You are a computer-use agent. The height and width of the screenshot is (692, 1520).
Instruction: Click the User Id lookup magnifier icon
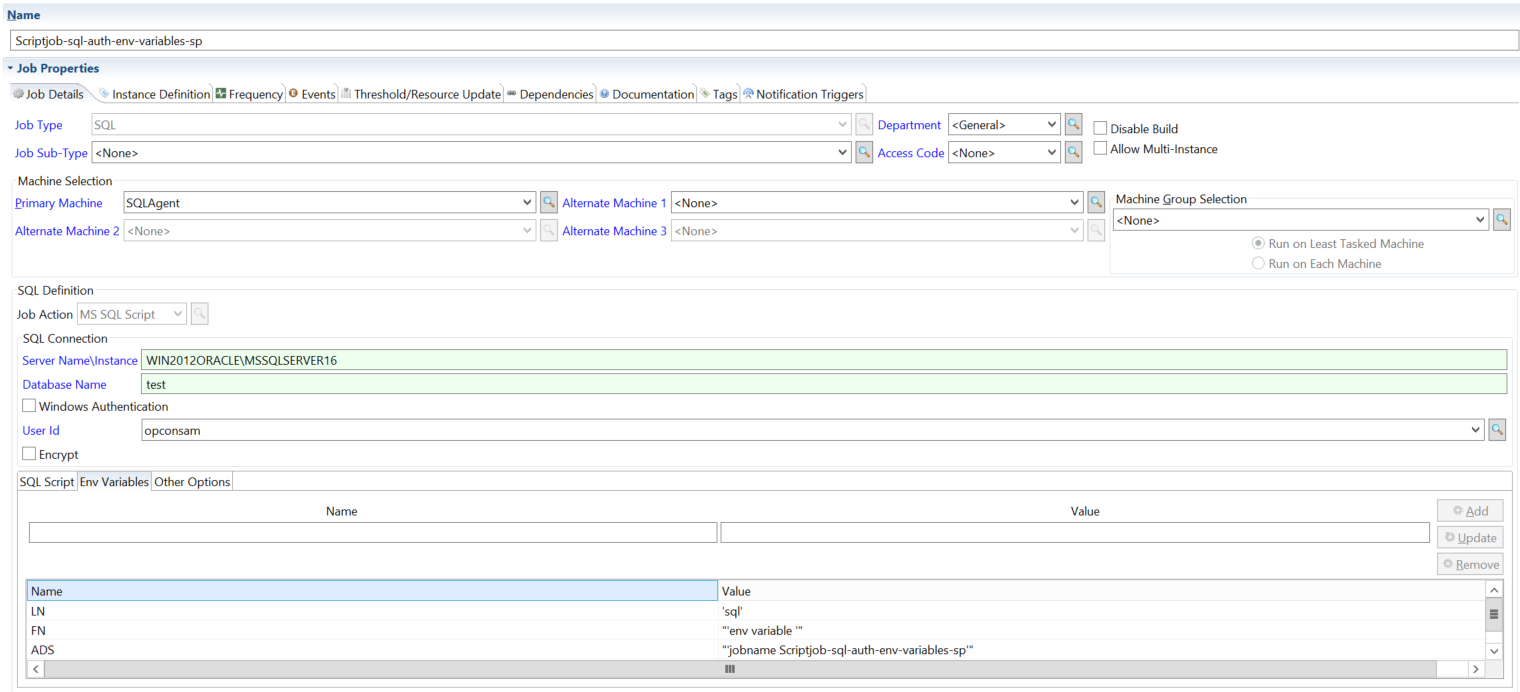pyautogui.click(x=1497, y=430)
